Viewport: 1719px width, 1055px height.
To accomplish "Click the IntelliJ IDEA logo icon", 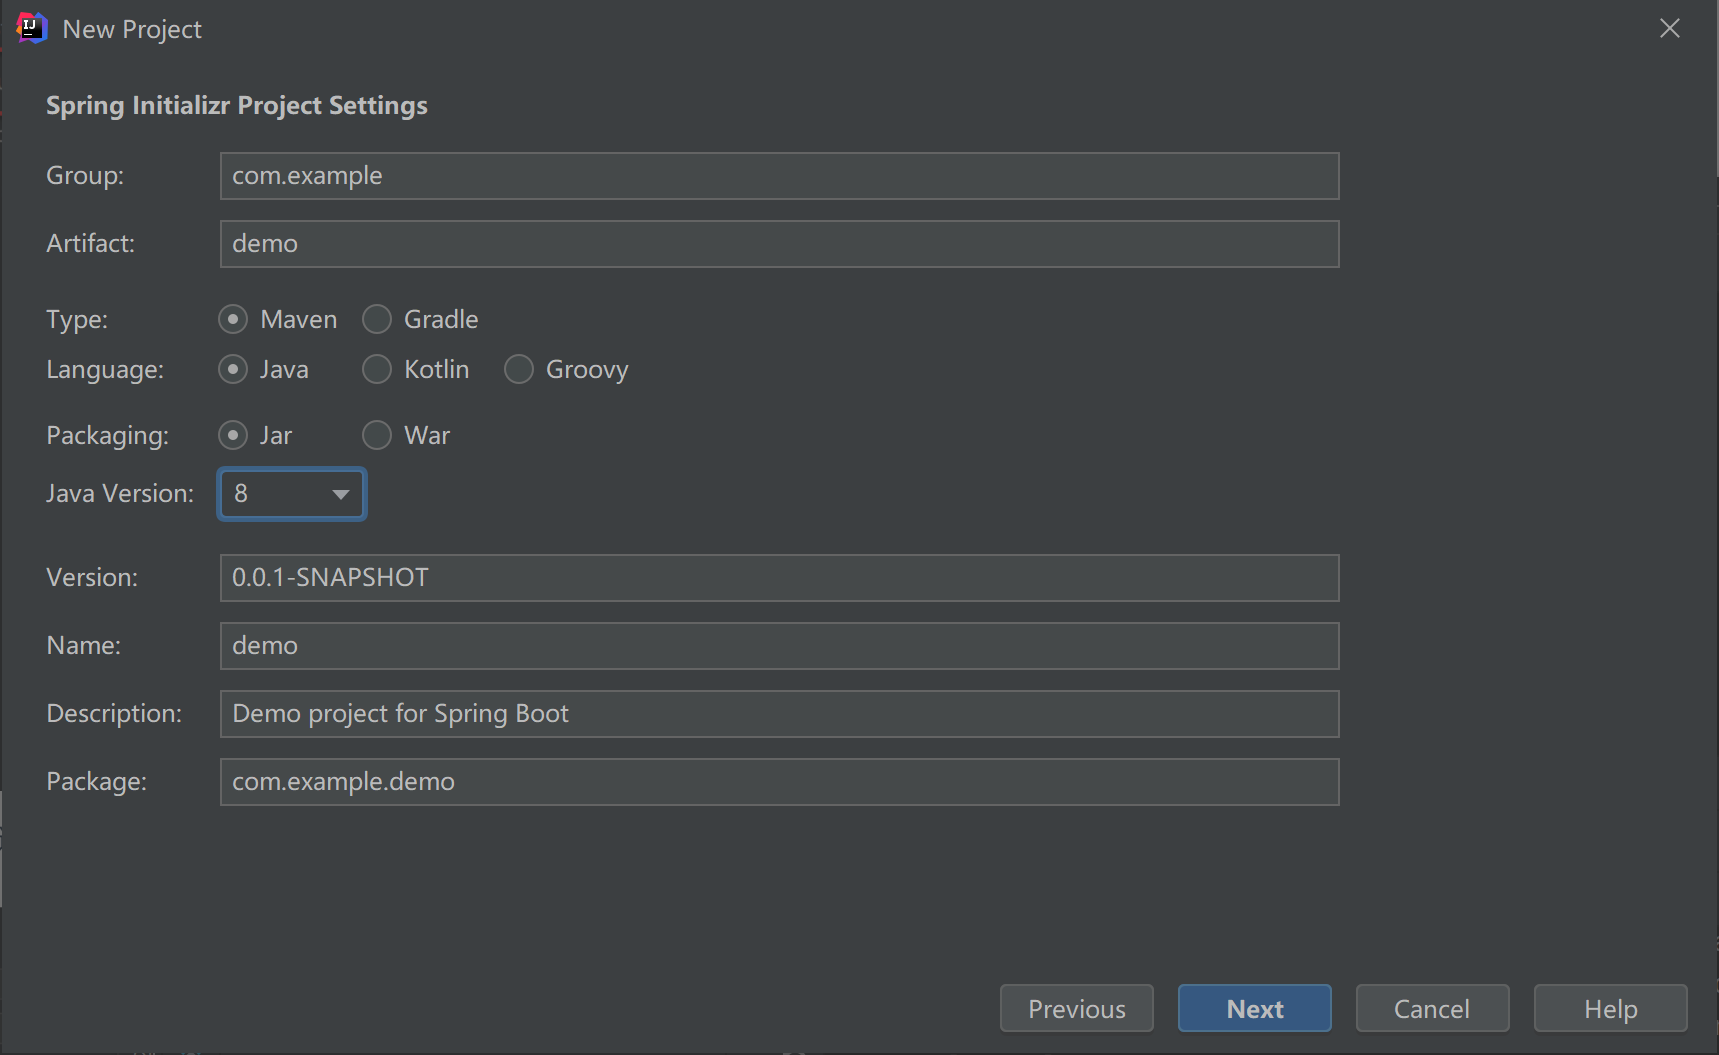I will 32,28.
